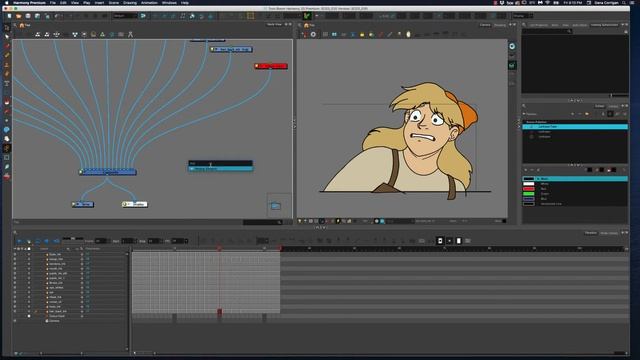Switch to the Timeline tab

[x=591, y=233]
